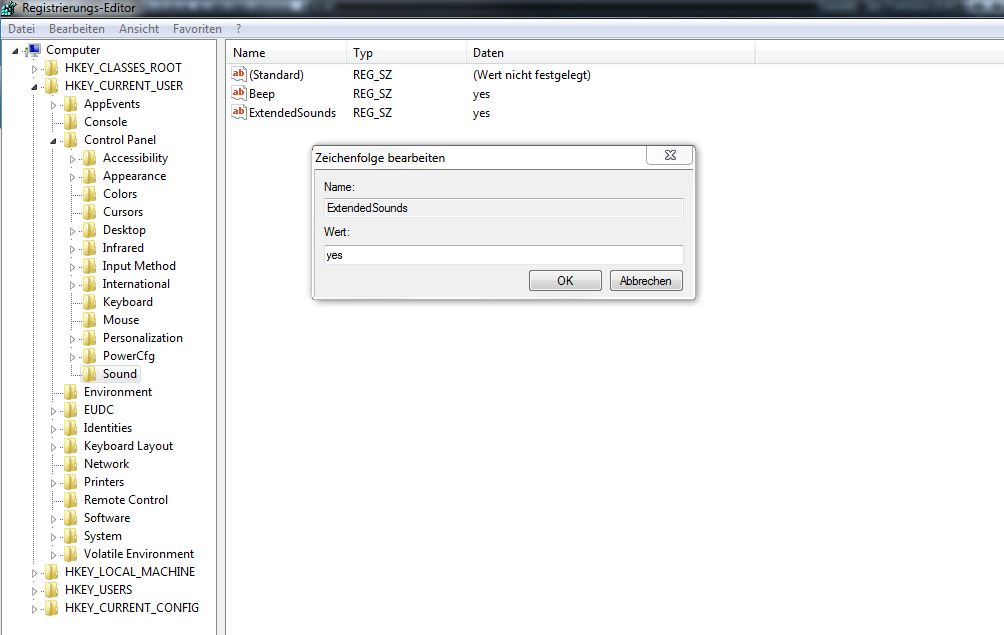Confirm the dialog with OK
The height and width of the screenshot is (635, 1004).
coord(565,281)
